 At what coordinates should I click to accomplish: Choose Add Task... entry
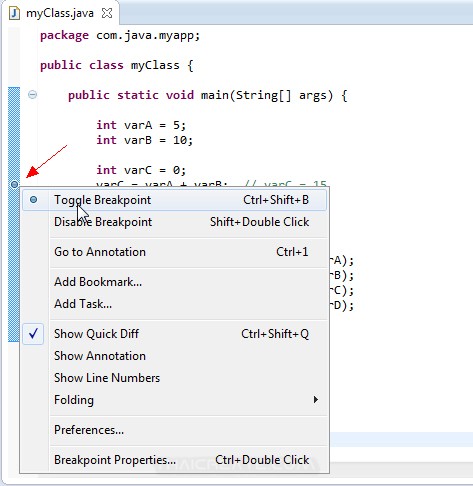(174, 304)
